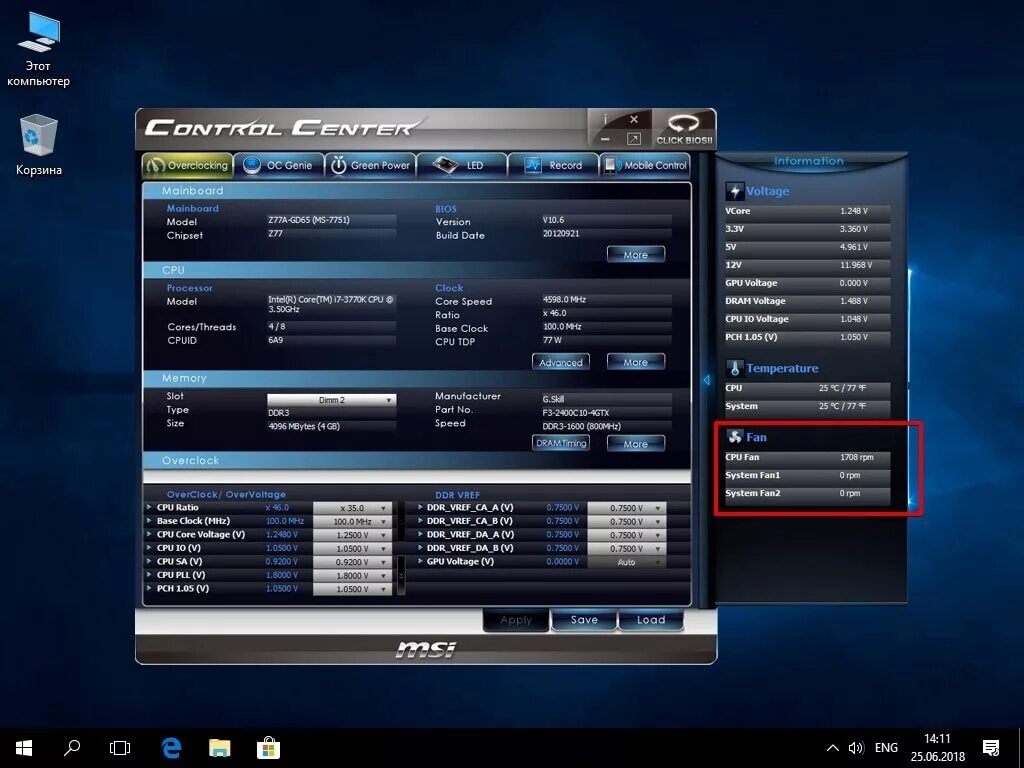This screenshot has width=1024, height=768.
Task: Open the Mobile Control tab
Action: coord(645,165)
